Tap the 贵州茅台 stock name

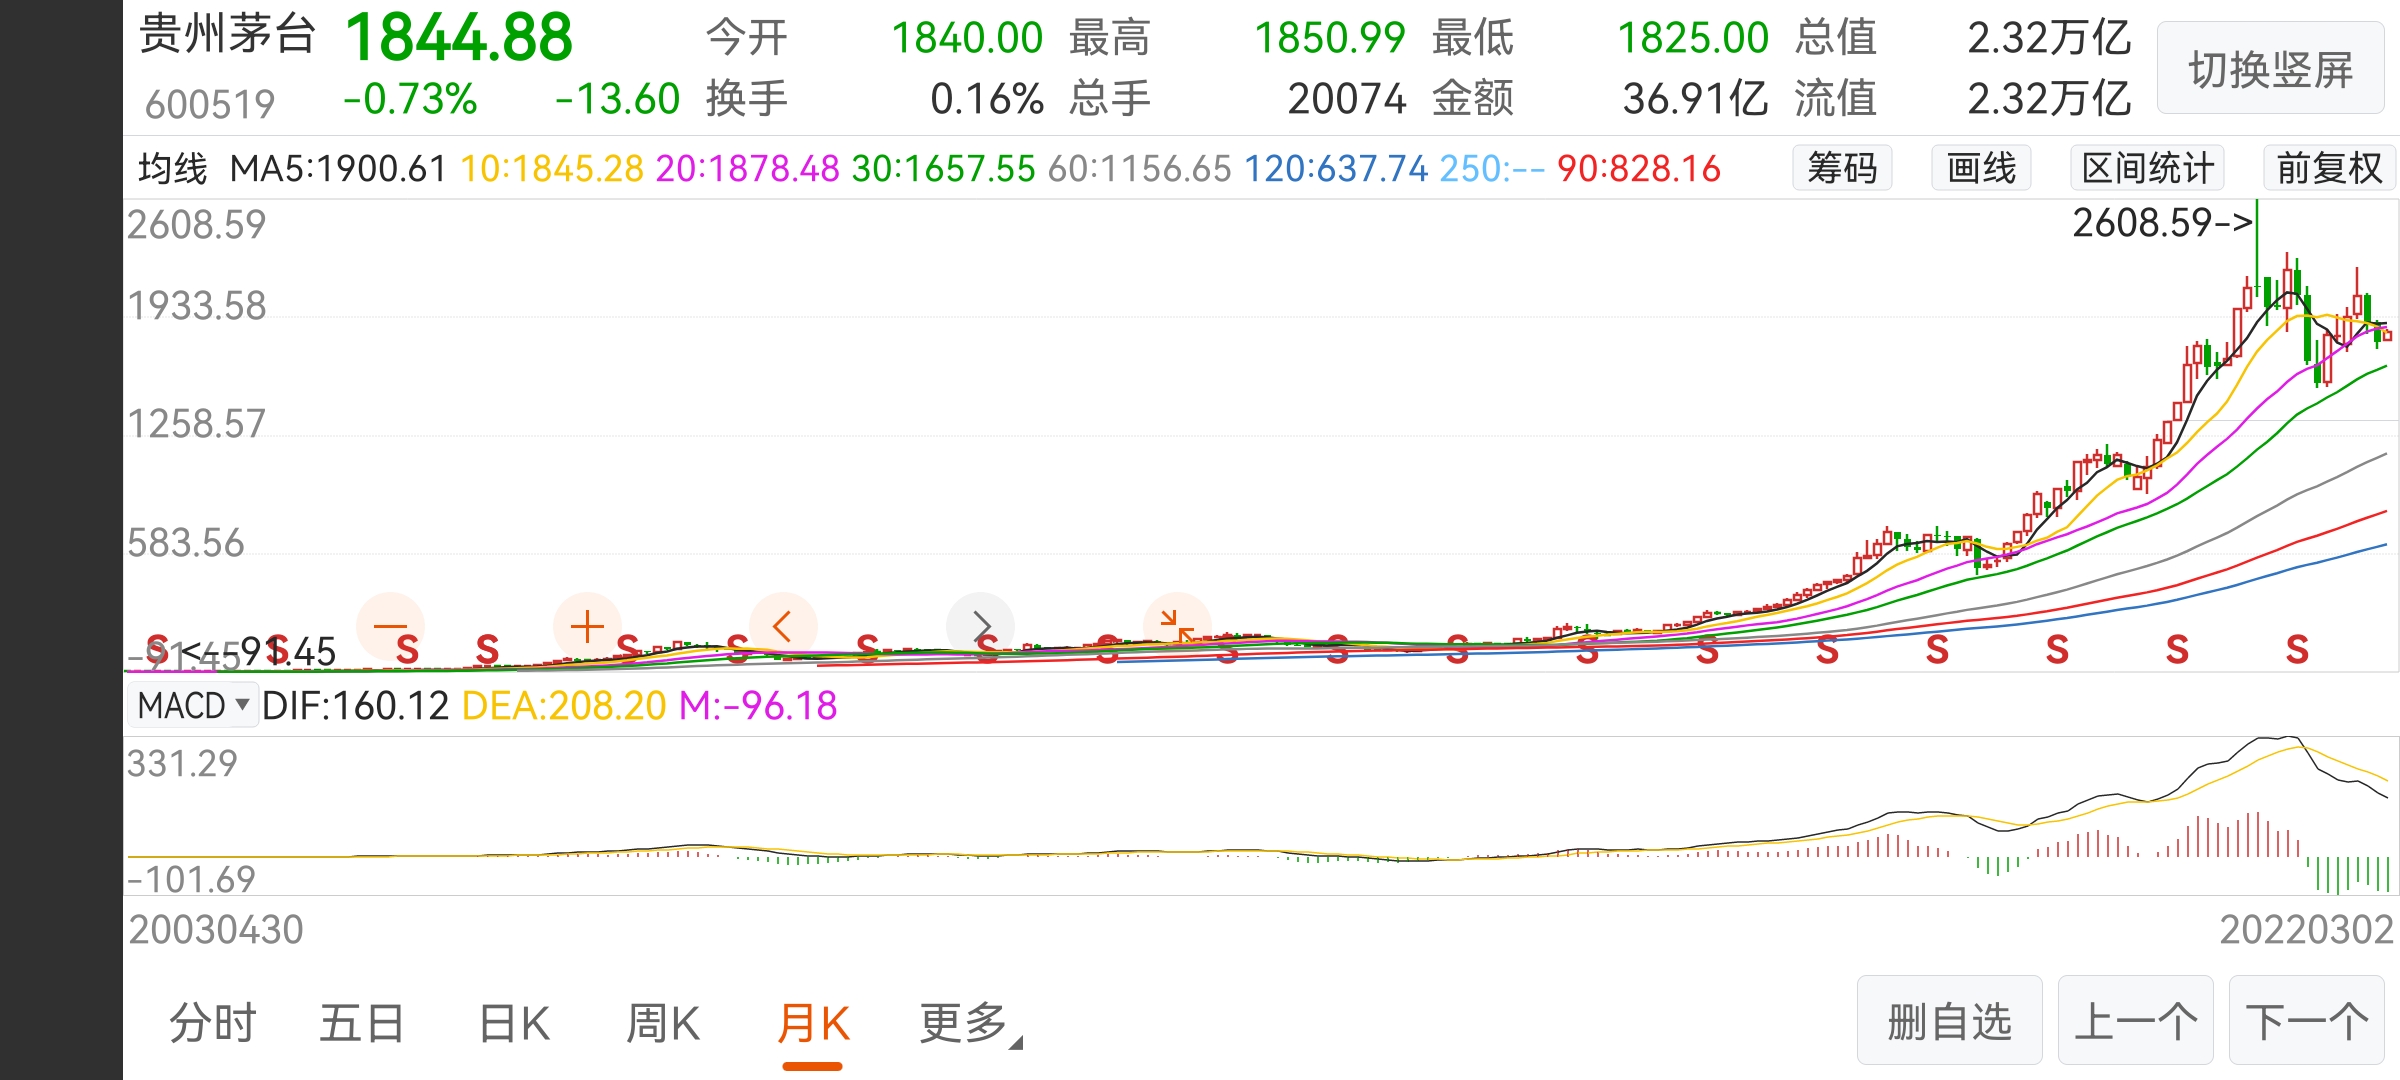[228, 34]
